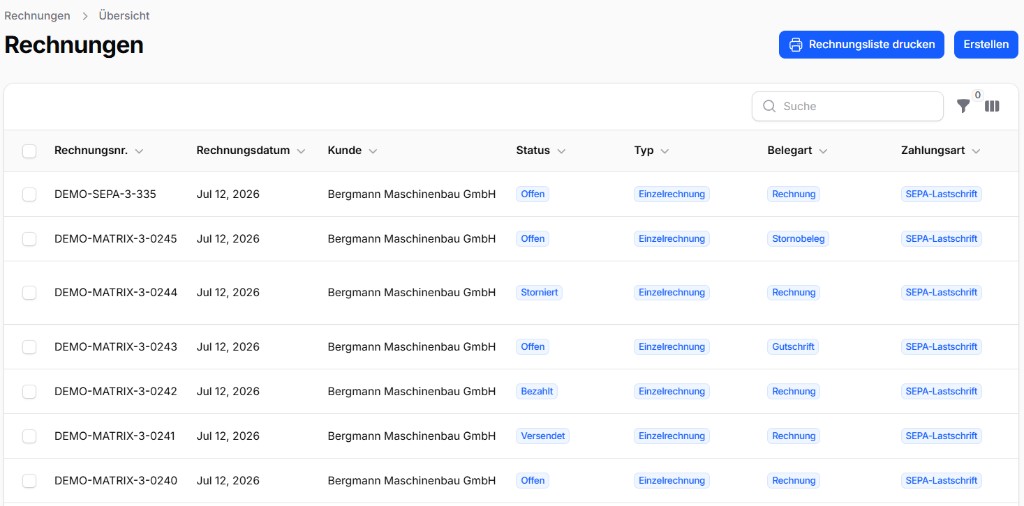Sort by Rechnungsnr. column header

coord(99,151)
